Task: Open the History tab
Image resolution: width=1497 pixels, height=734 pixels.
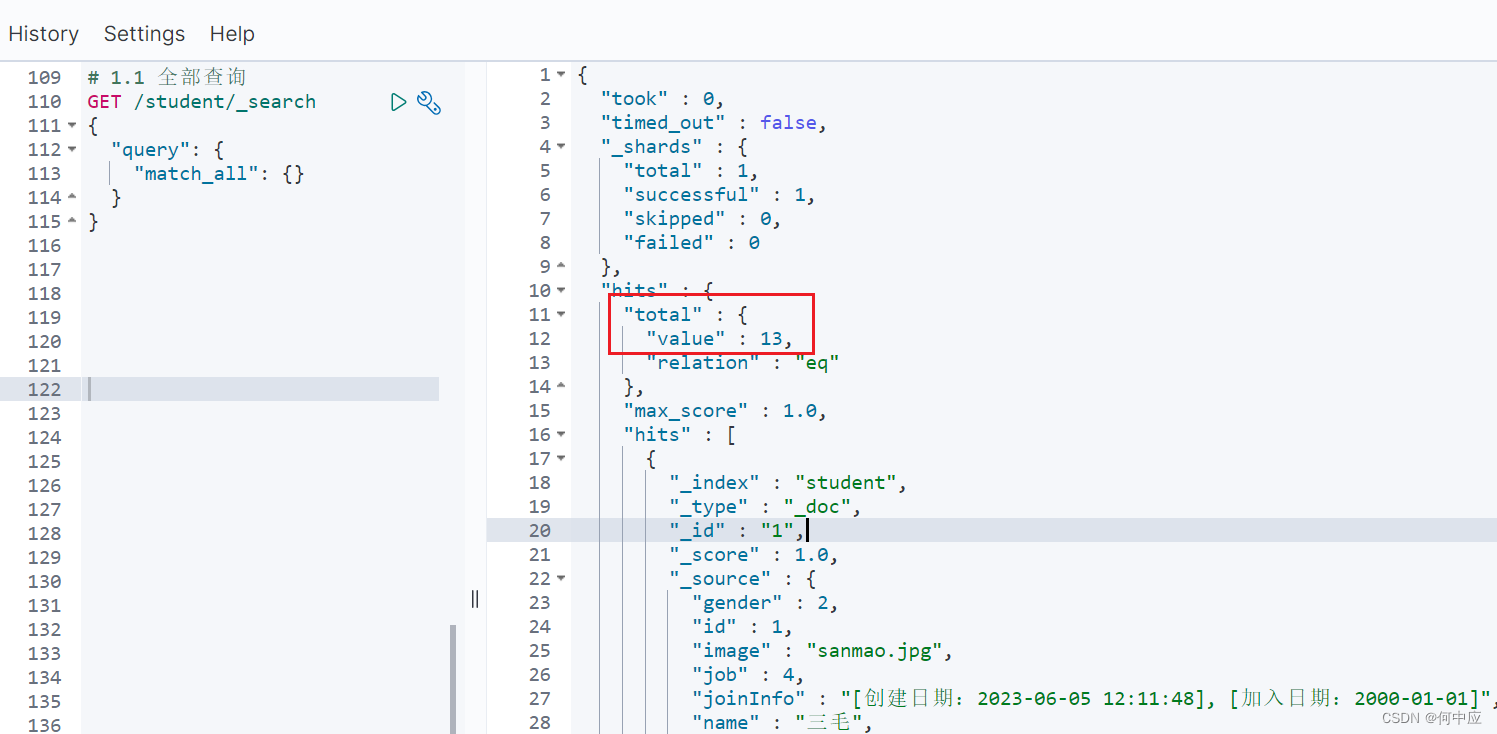Action: coord(43,34)
